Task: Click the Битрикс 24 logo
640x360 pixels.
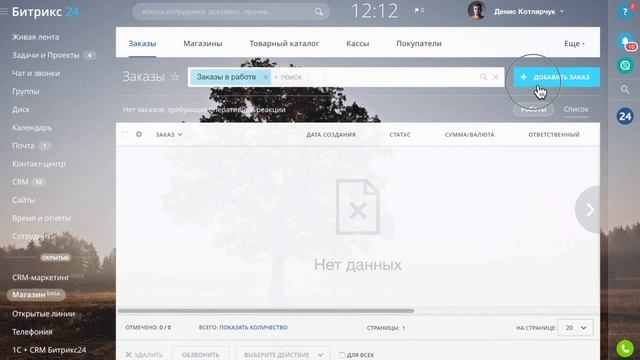Action: [45, 12]
